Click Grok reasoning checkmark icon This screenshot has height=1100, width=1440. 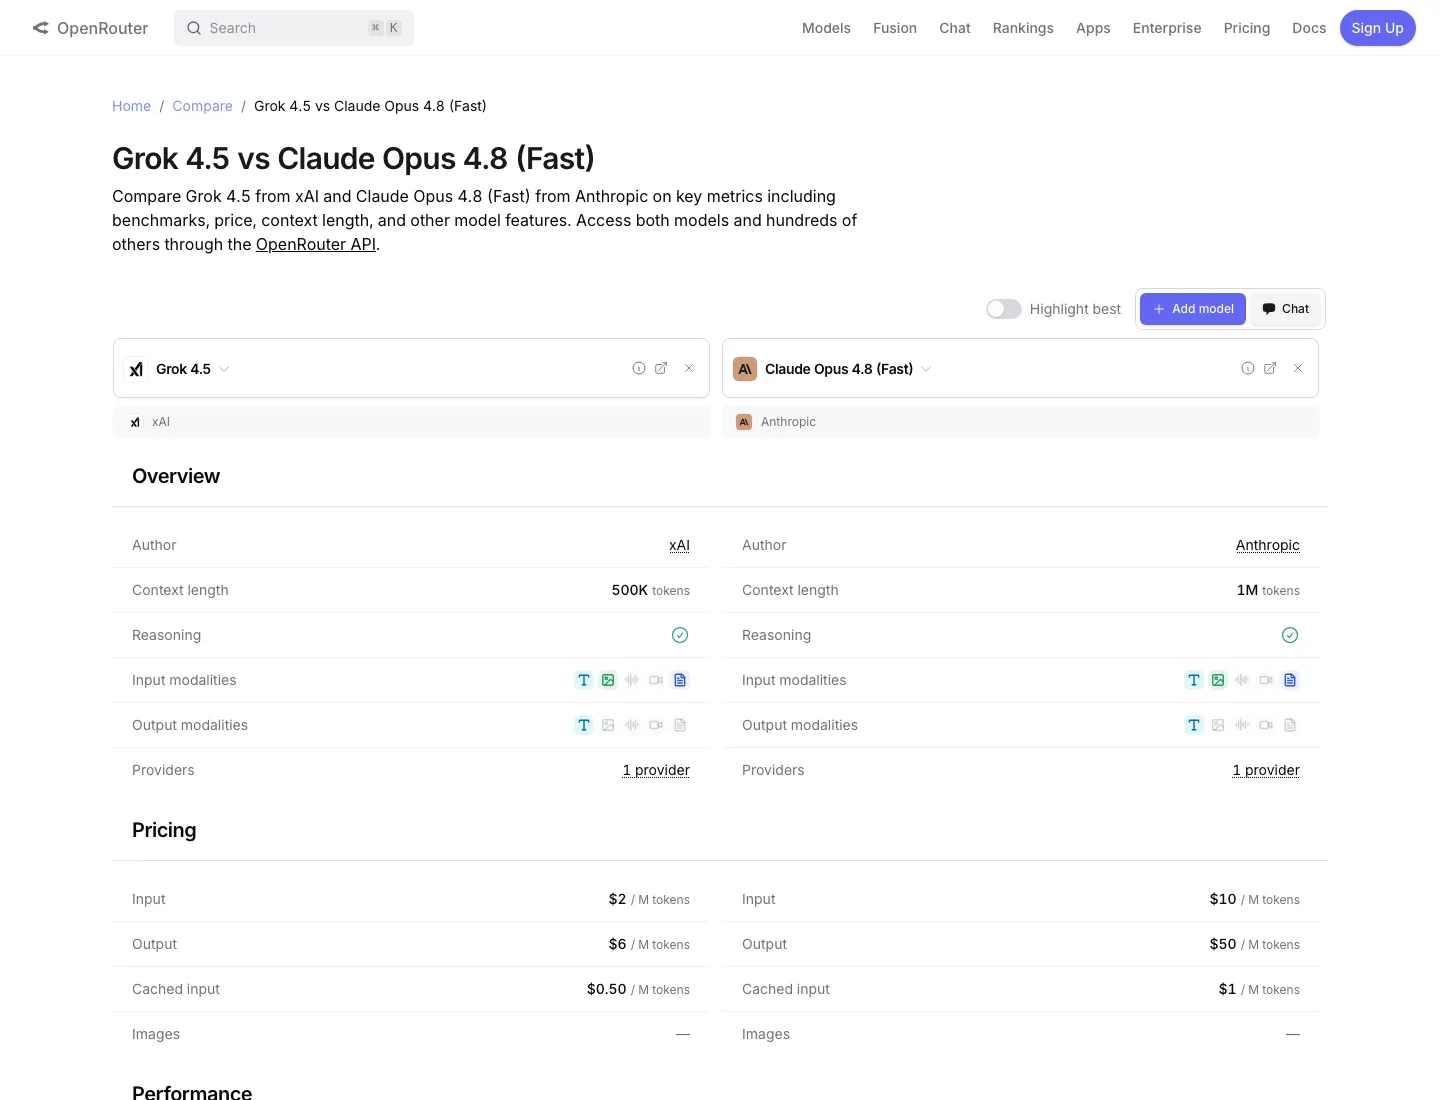point(680,635)
